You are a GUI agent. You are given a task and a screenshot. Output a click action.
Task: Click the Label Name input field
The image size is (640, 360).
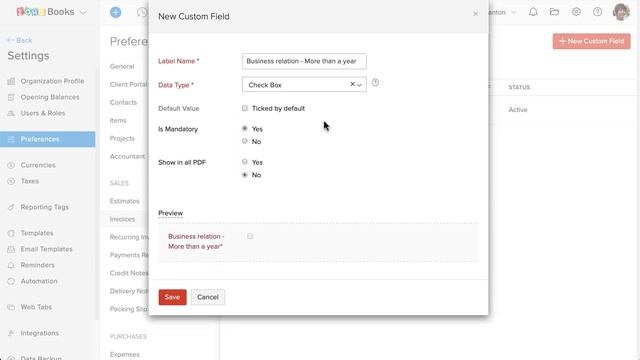(x=304, y=61)
